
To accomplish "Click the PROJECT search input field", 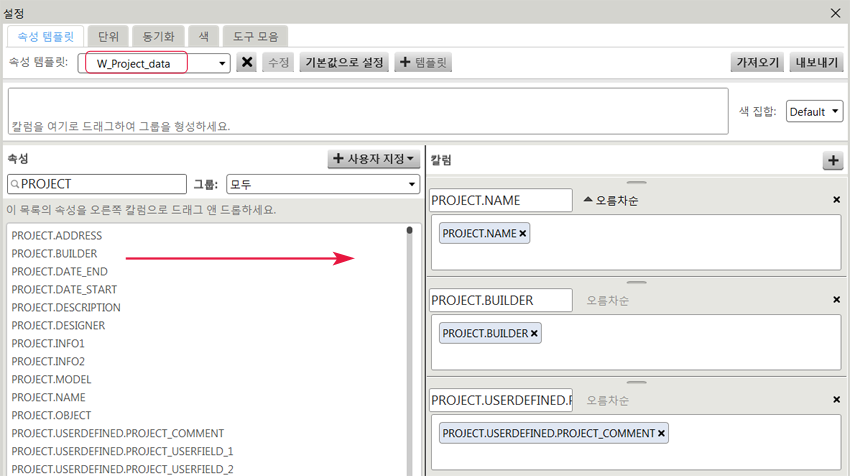I will tap(100, 184).
